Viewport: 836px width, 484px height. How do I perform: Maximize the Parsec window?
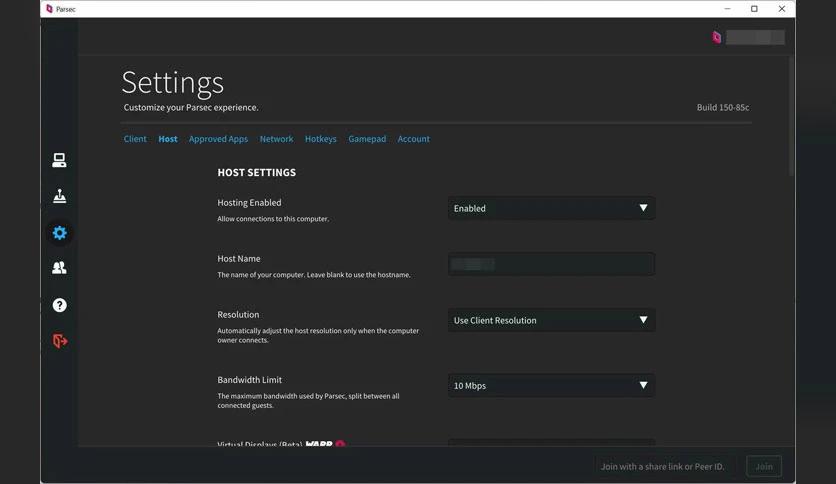pyautogui.click(x=754, y=9)
